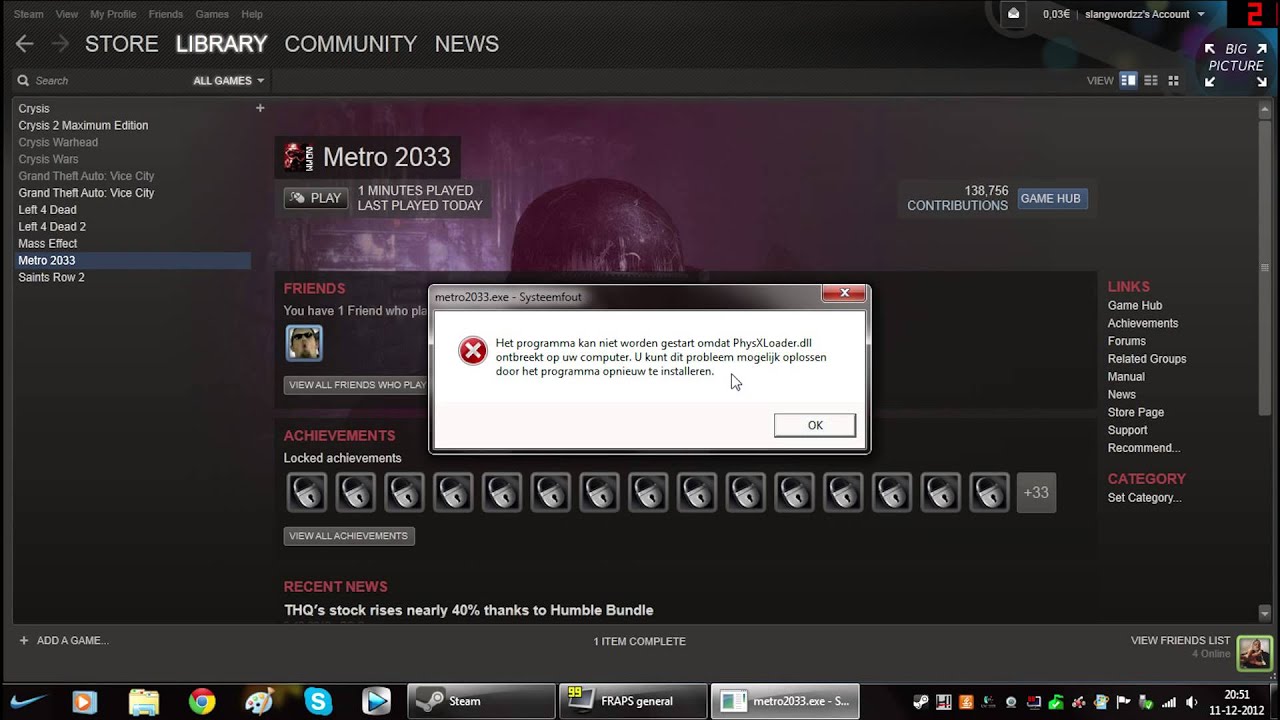The height and width of the screenshot is (720, 1280).
Task: Click the red error icon in dialog
Action: click(x=472, y=350)
